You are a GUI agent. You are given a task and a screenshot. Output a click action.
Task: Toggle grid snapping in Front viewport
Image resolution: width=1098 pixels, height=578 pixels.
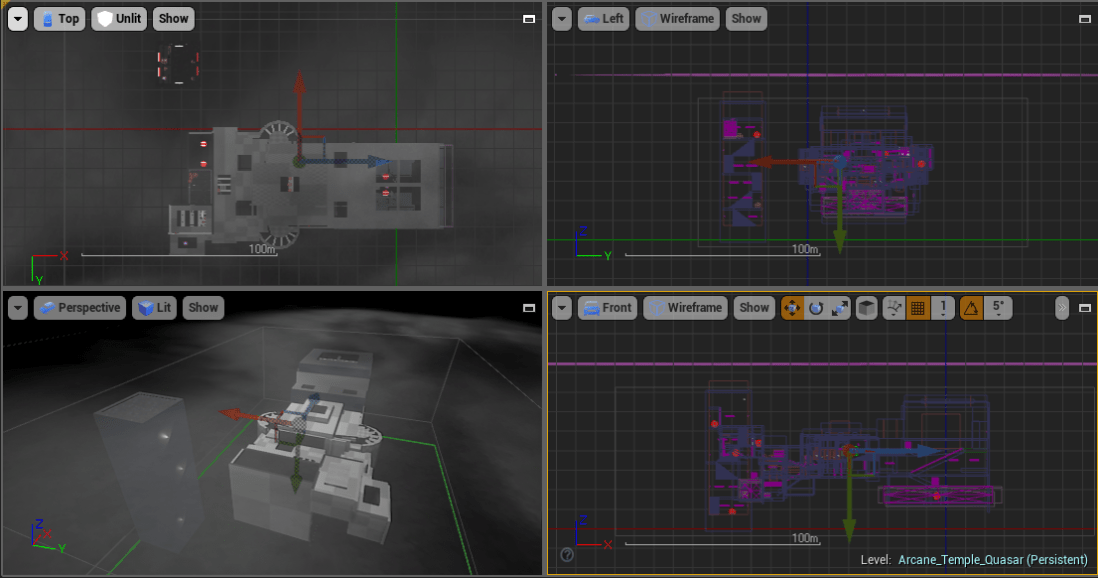point(918,308)
